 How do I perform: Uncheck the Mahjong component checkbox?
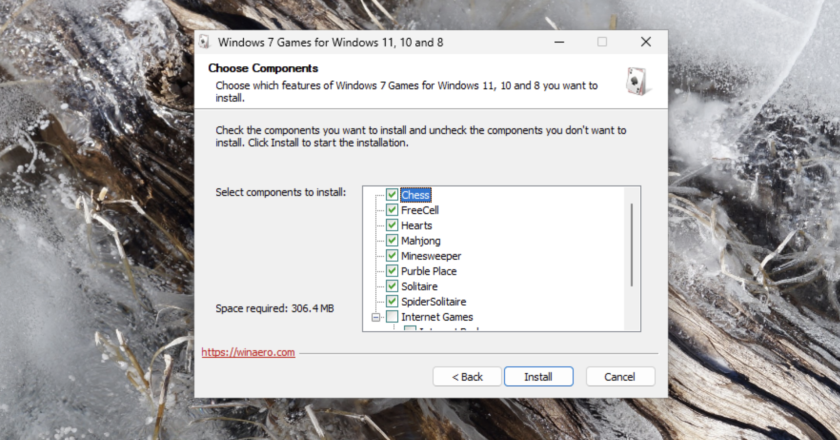392,240
